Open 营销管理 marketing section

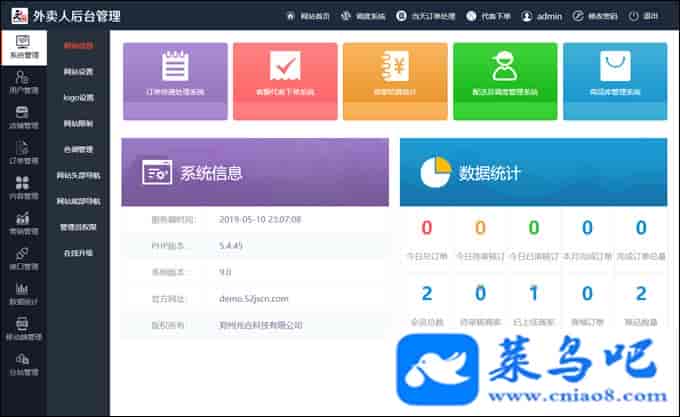tap(23, 221)
